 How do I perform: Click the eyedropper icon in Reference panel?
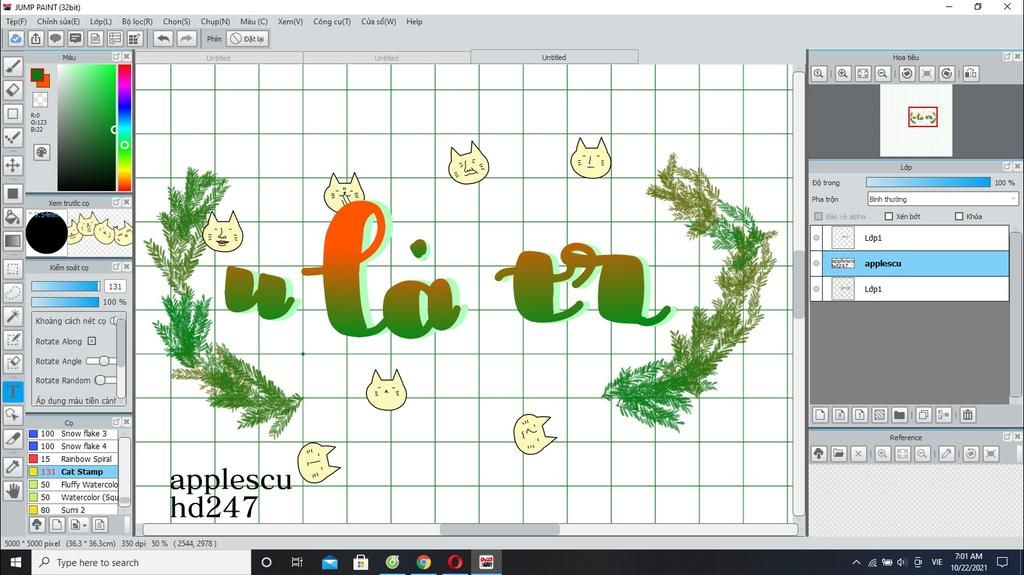[x=946, y=453]
